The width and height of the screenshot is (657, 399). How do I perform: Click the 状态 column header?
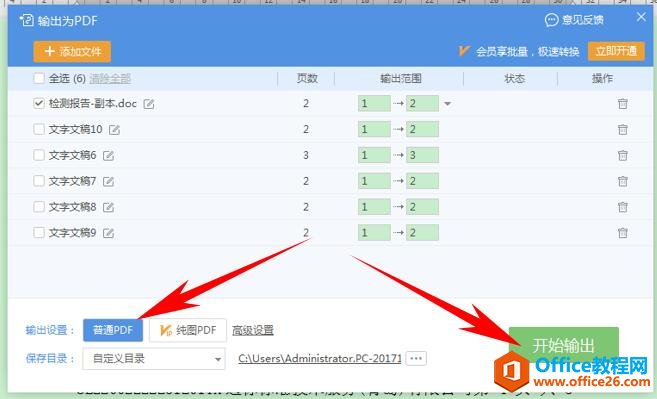(x=514, y=78)
